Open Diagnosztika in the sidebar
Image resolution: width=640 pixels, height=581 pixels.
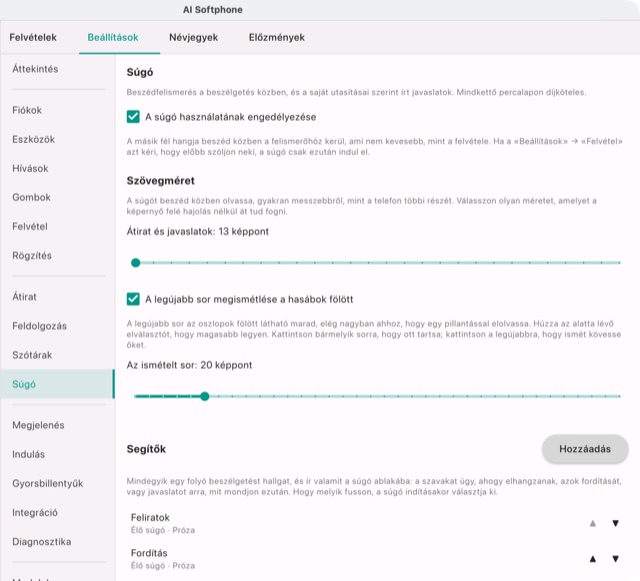point(57,541)
